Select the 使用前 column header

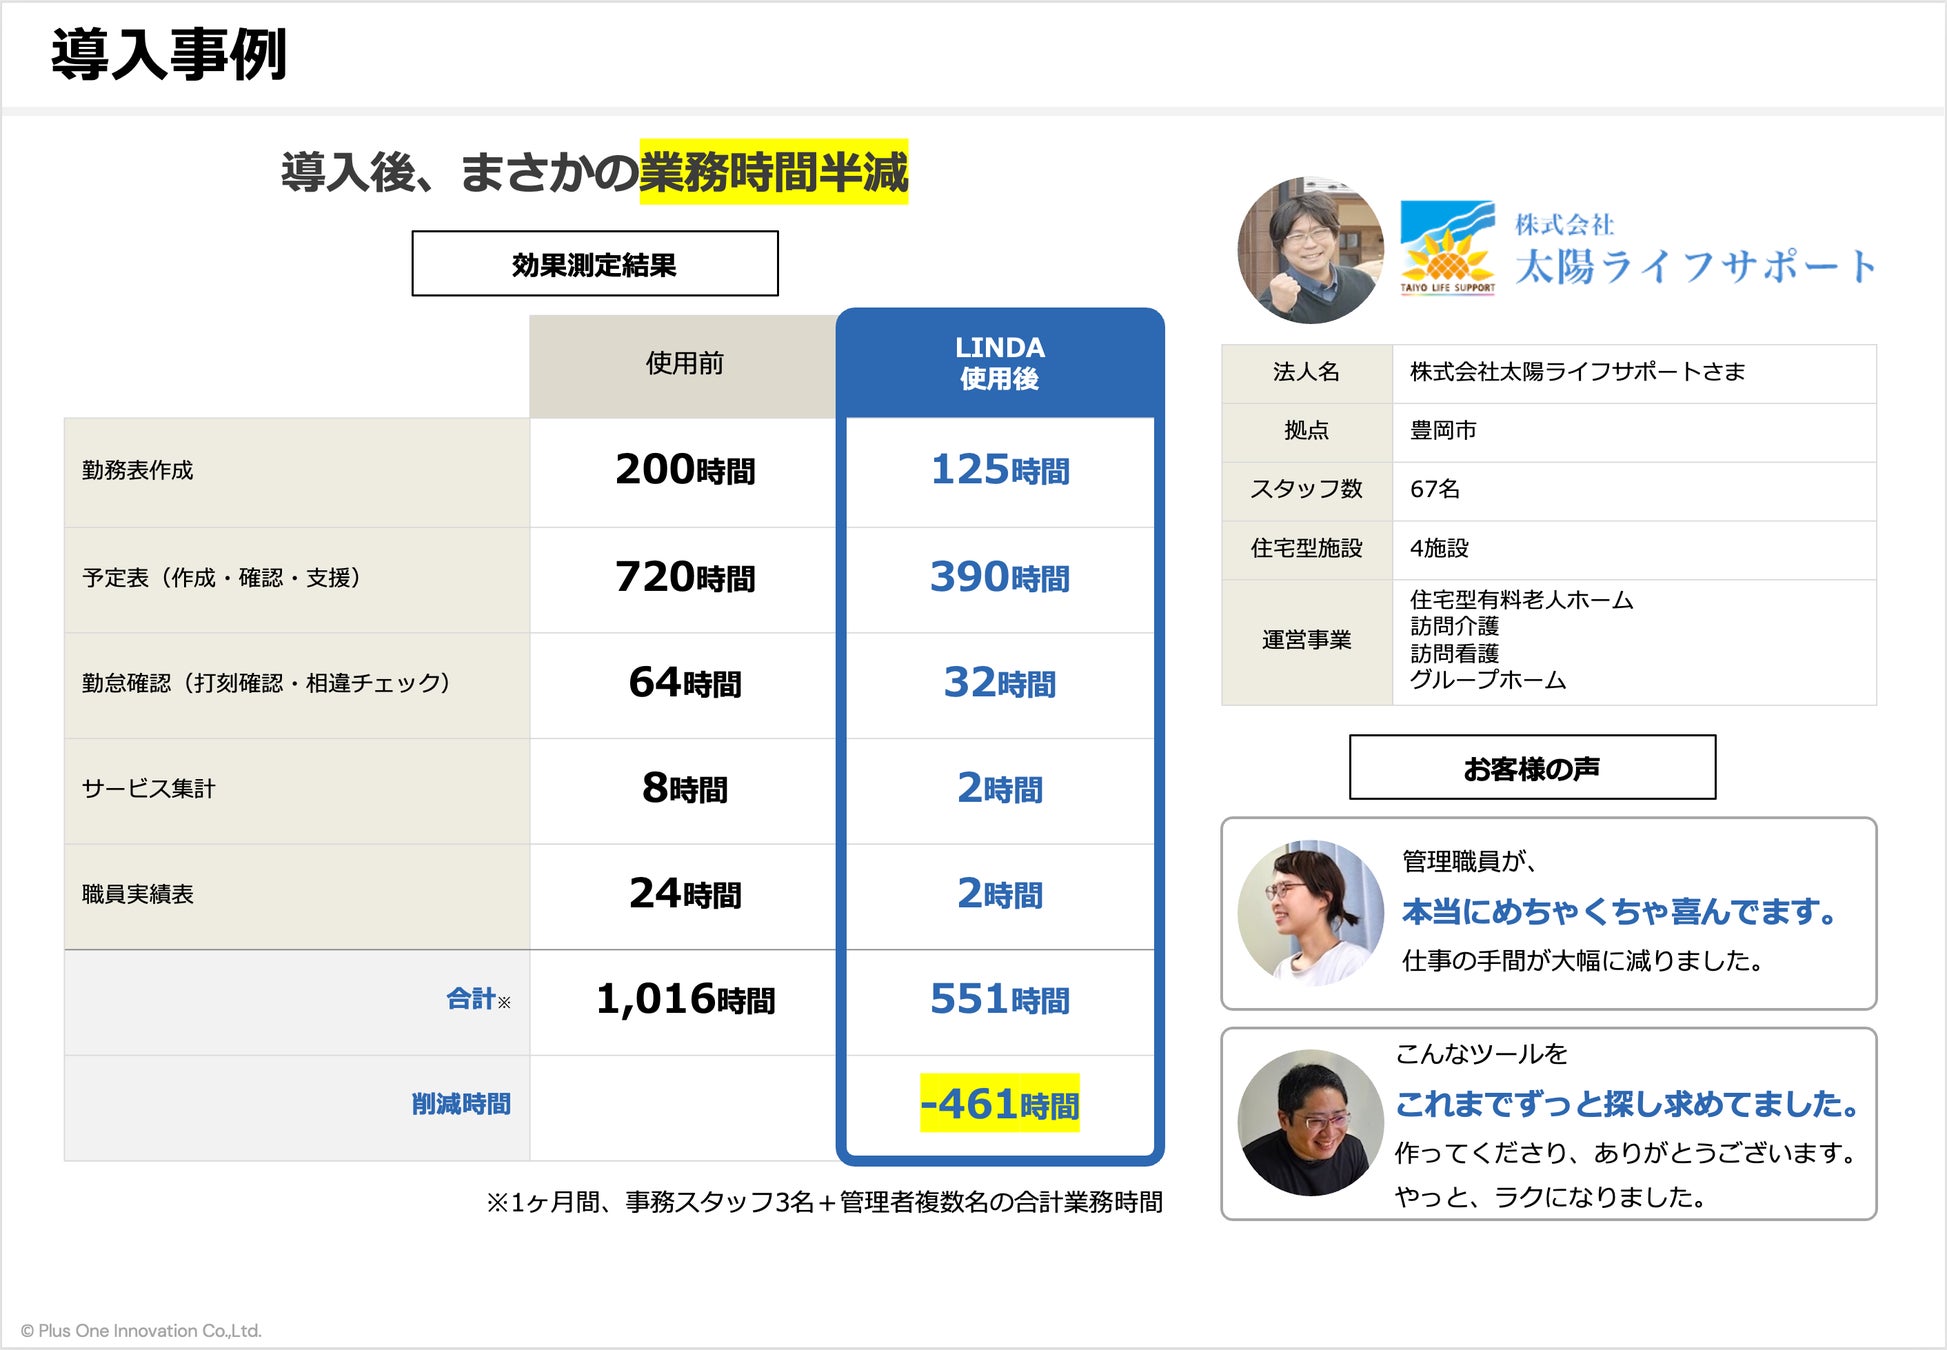684,364
